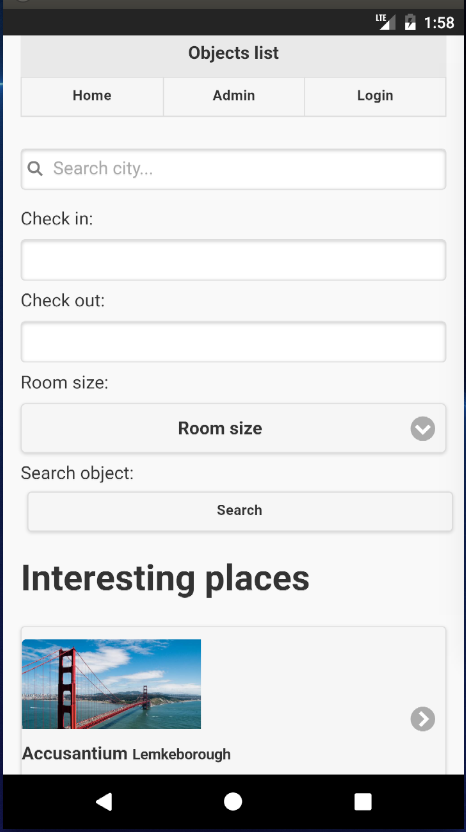Open the Golden Gate bridge thumbnail

click(111, 684)
